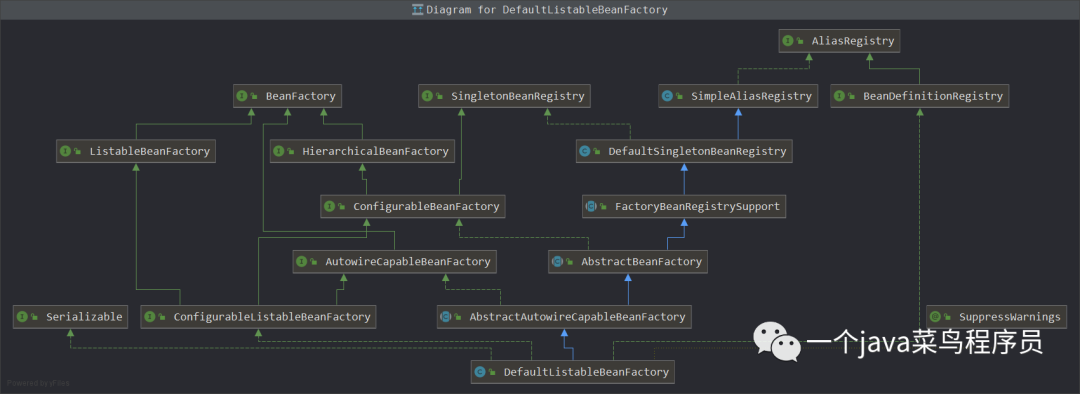Select the BeanDefinitionRegistry node
Viewport: 1080px width, 394px height.
coord(920,96)
